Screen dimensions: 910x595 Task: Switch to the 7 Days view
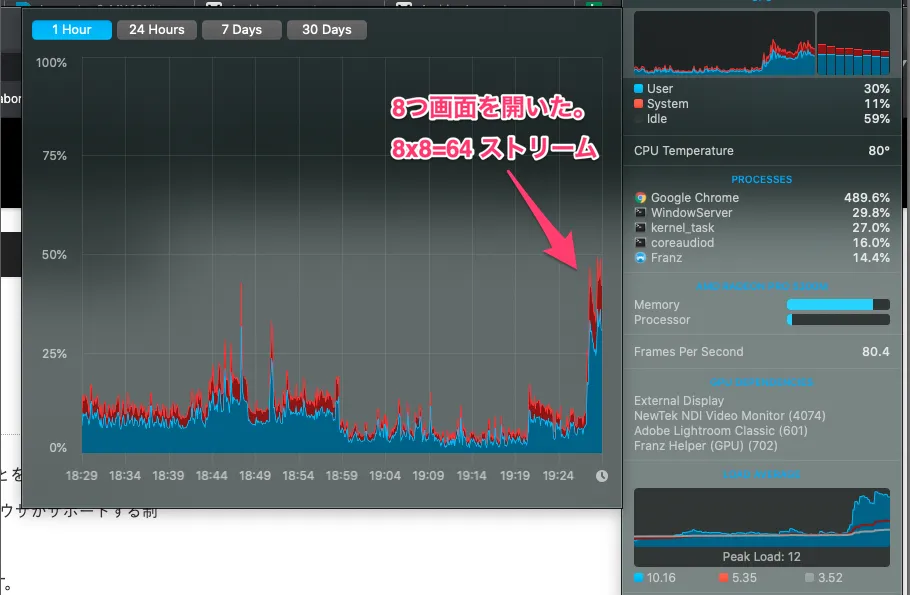(x=241, y=30)
